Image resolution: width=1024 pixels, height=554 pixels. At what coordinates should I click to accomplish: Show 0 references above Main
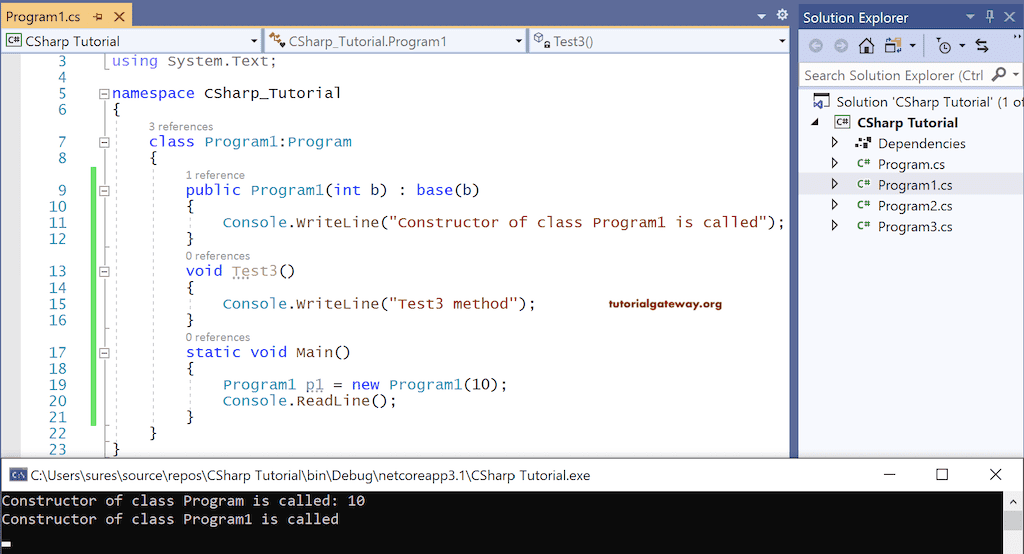pyautogui.click(x=217, y=337)
